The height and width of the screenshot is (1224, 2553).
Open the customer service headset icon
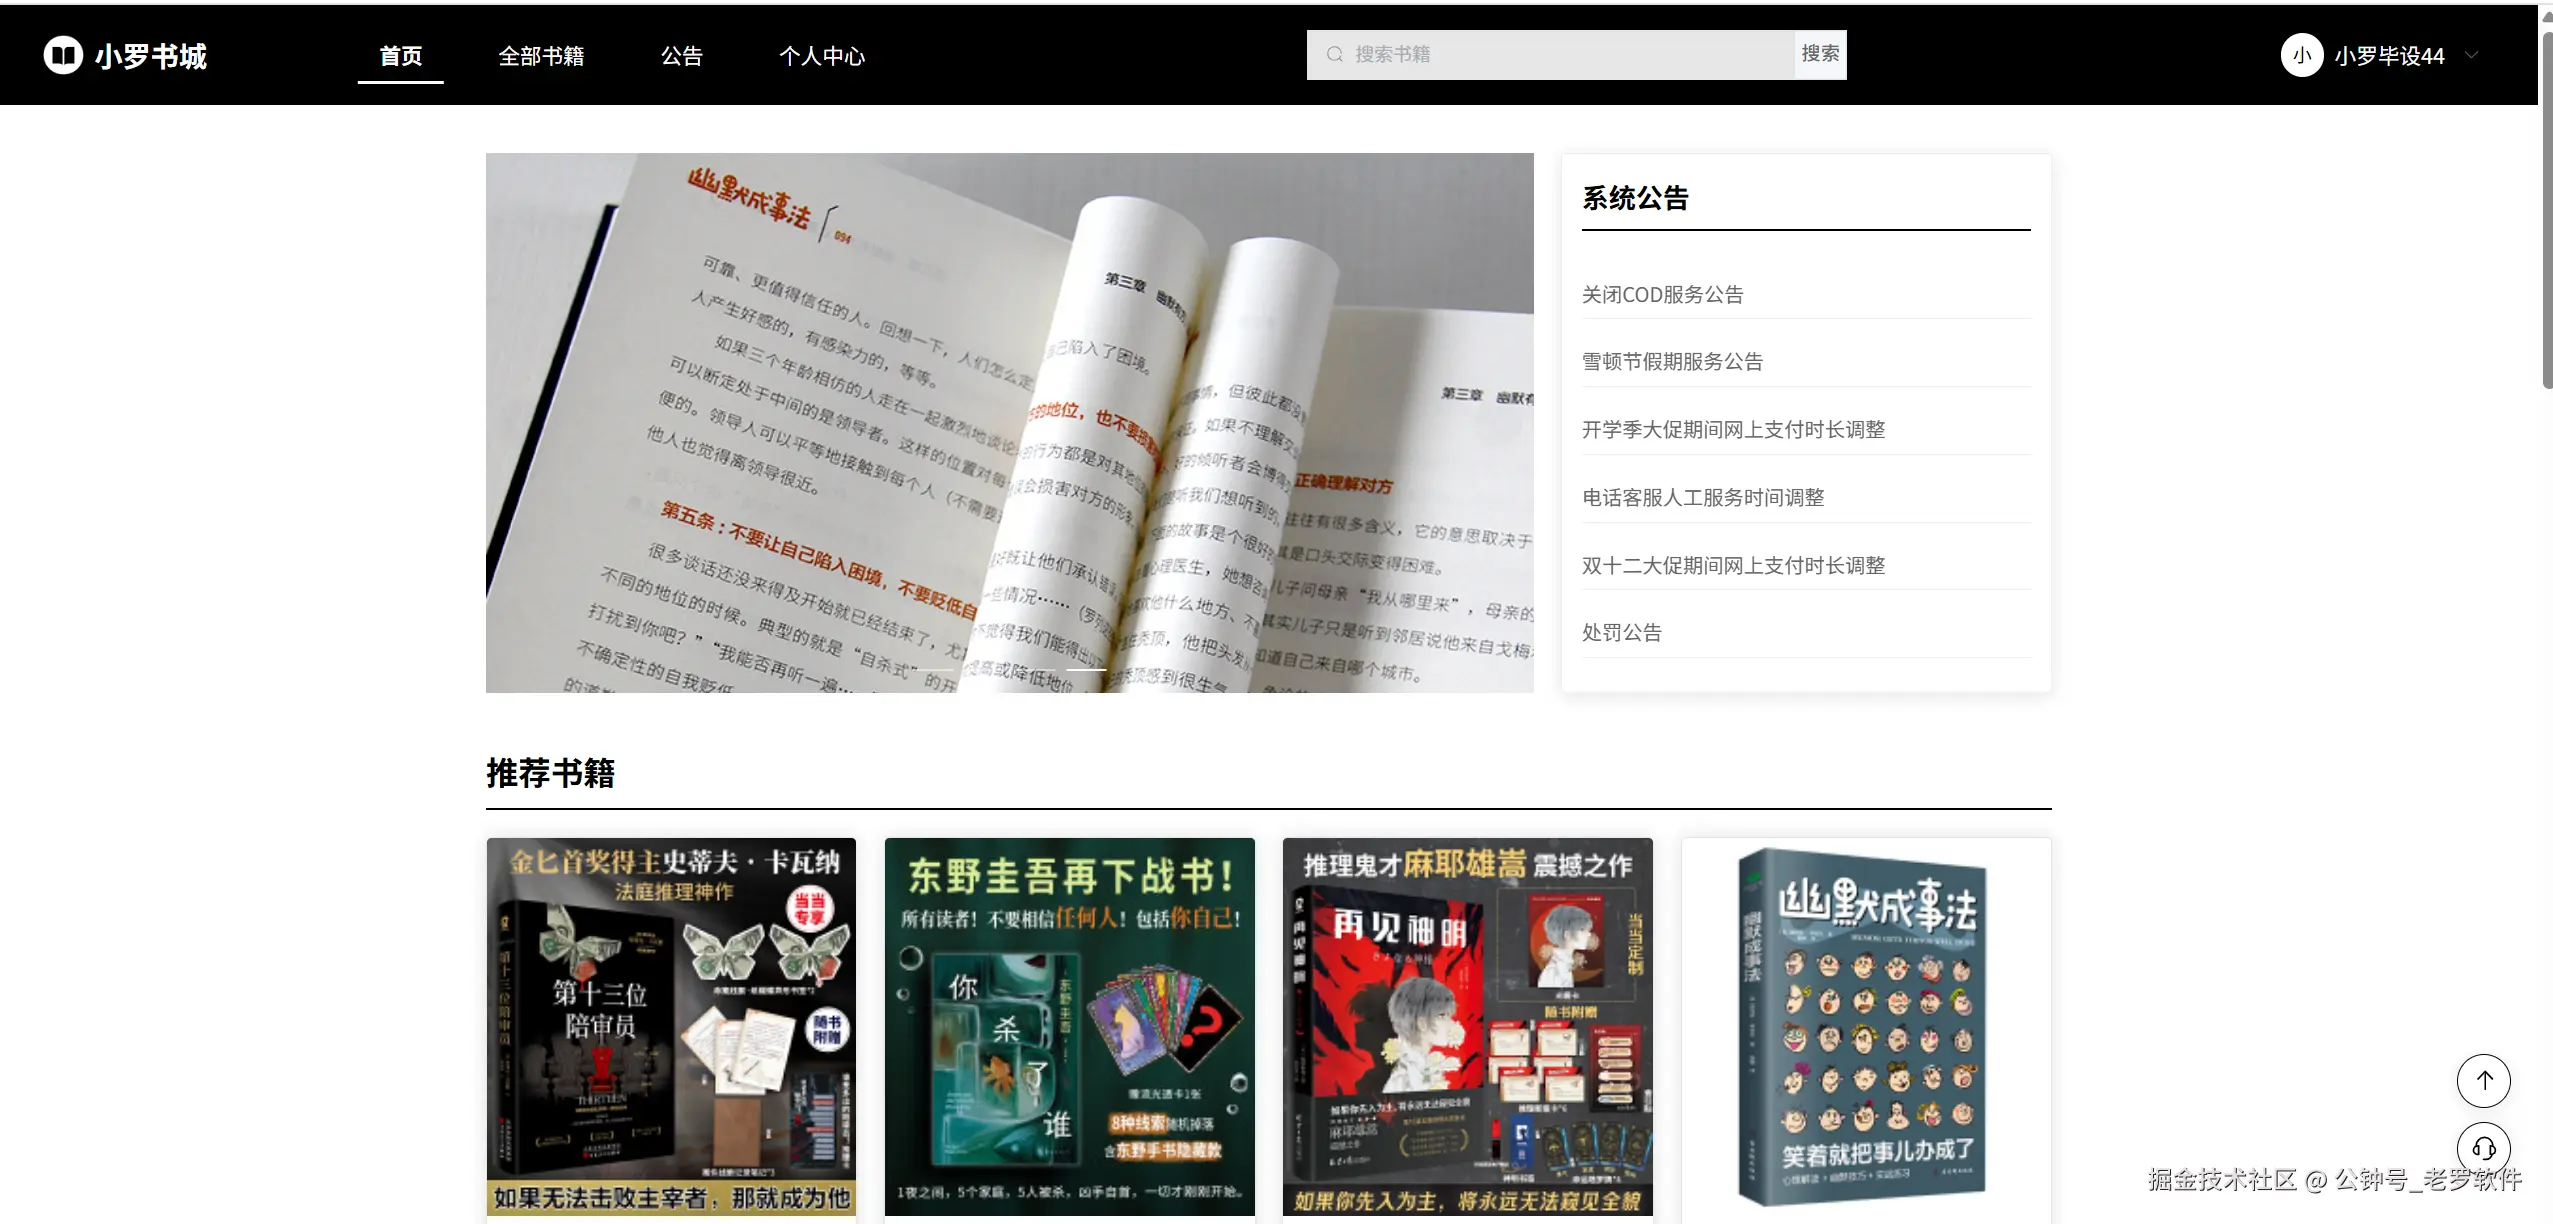click(2483, 1148)
